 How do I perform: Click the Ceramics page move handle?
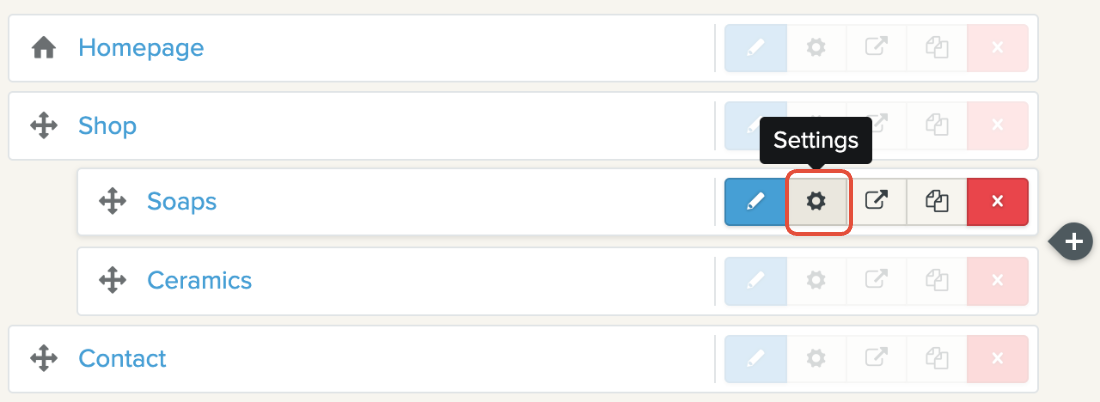pos(112,280)
